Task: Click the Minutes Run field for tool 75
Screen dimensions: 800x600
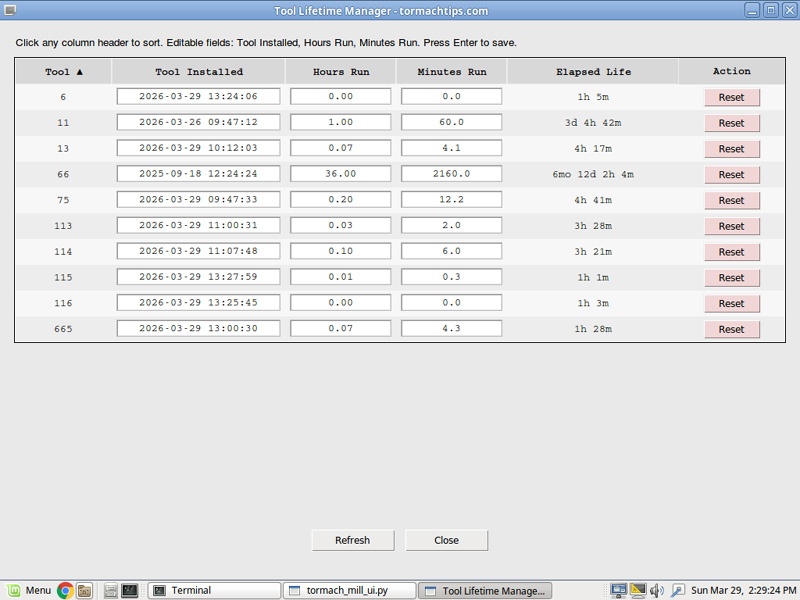Action: click(451, 200)
